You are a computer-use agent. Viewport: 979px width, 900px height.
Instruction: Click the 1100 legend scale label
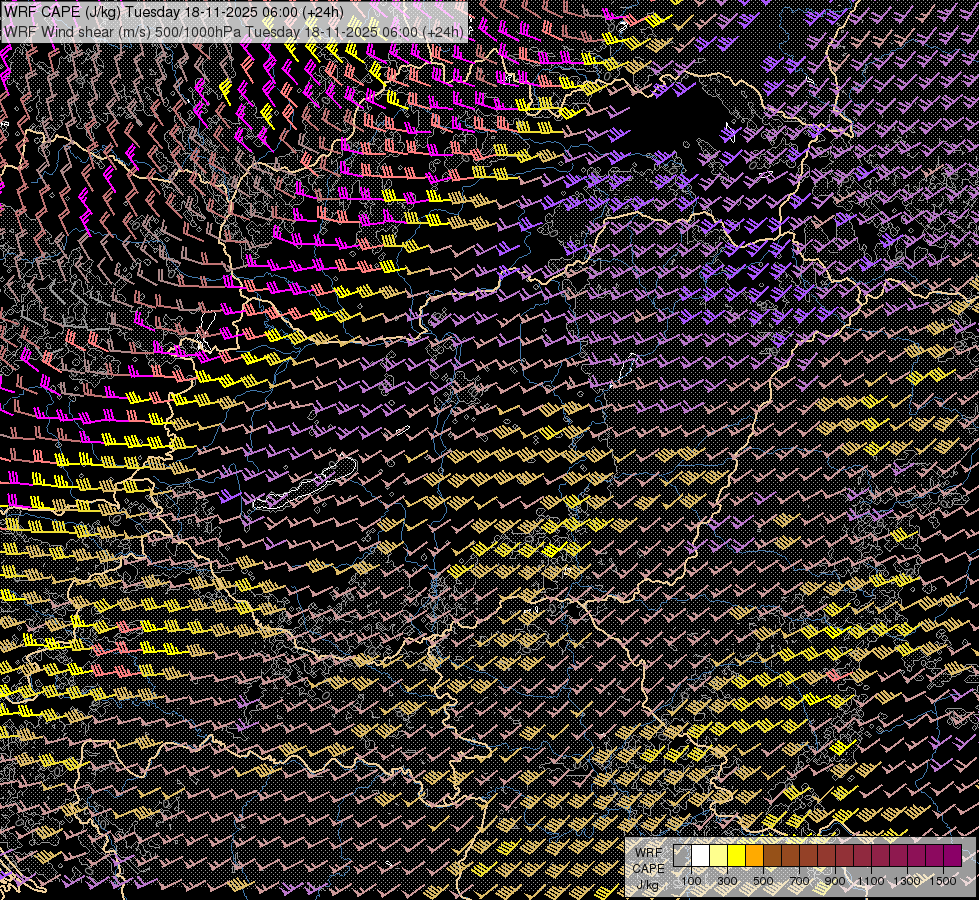point(871,881)
